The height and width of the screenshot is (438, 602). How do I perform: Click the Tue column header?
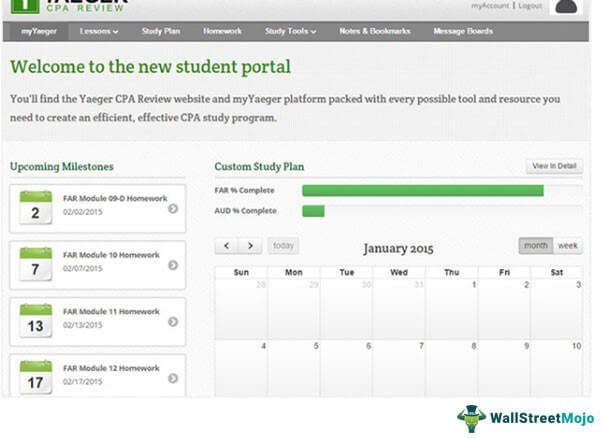click(x=346, y=273)
